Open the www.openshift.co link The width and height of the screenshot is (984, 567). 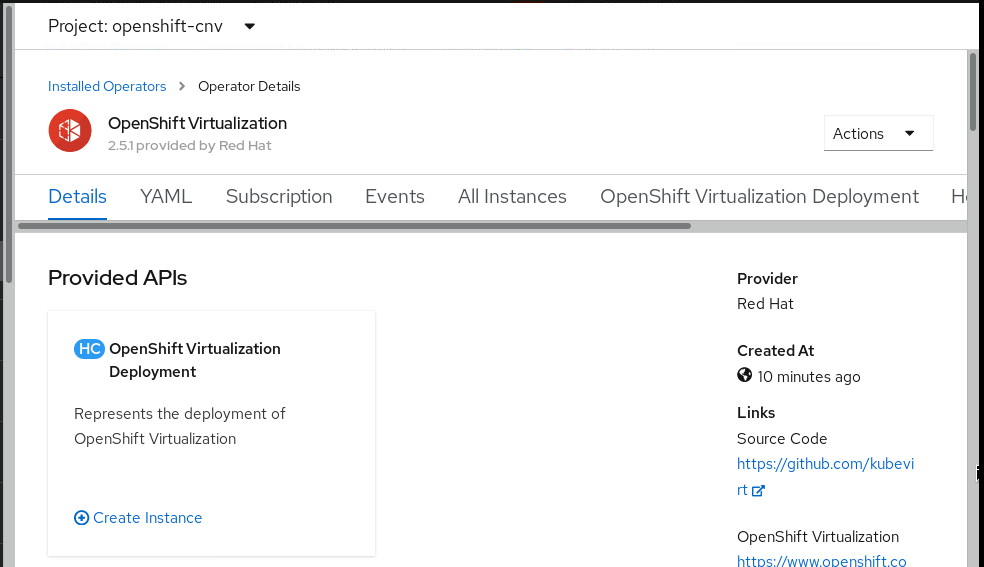[x=821, y=561]
